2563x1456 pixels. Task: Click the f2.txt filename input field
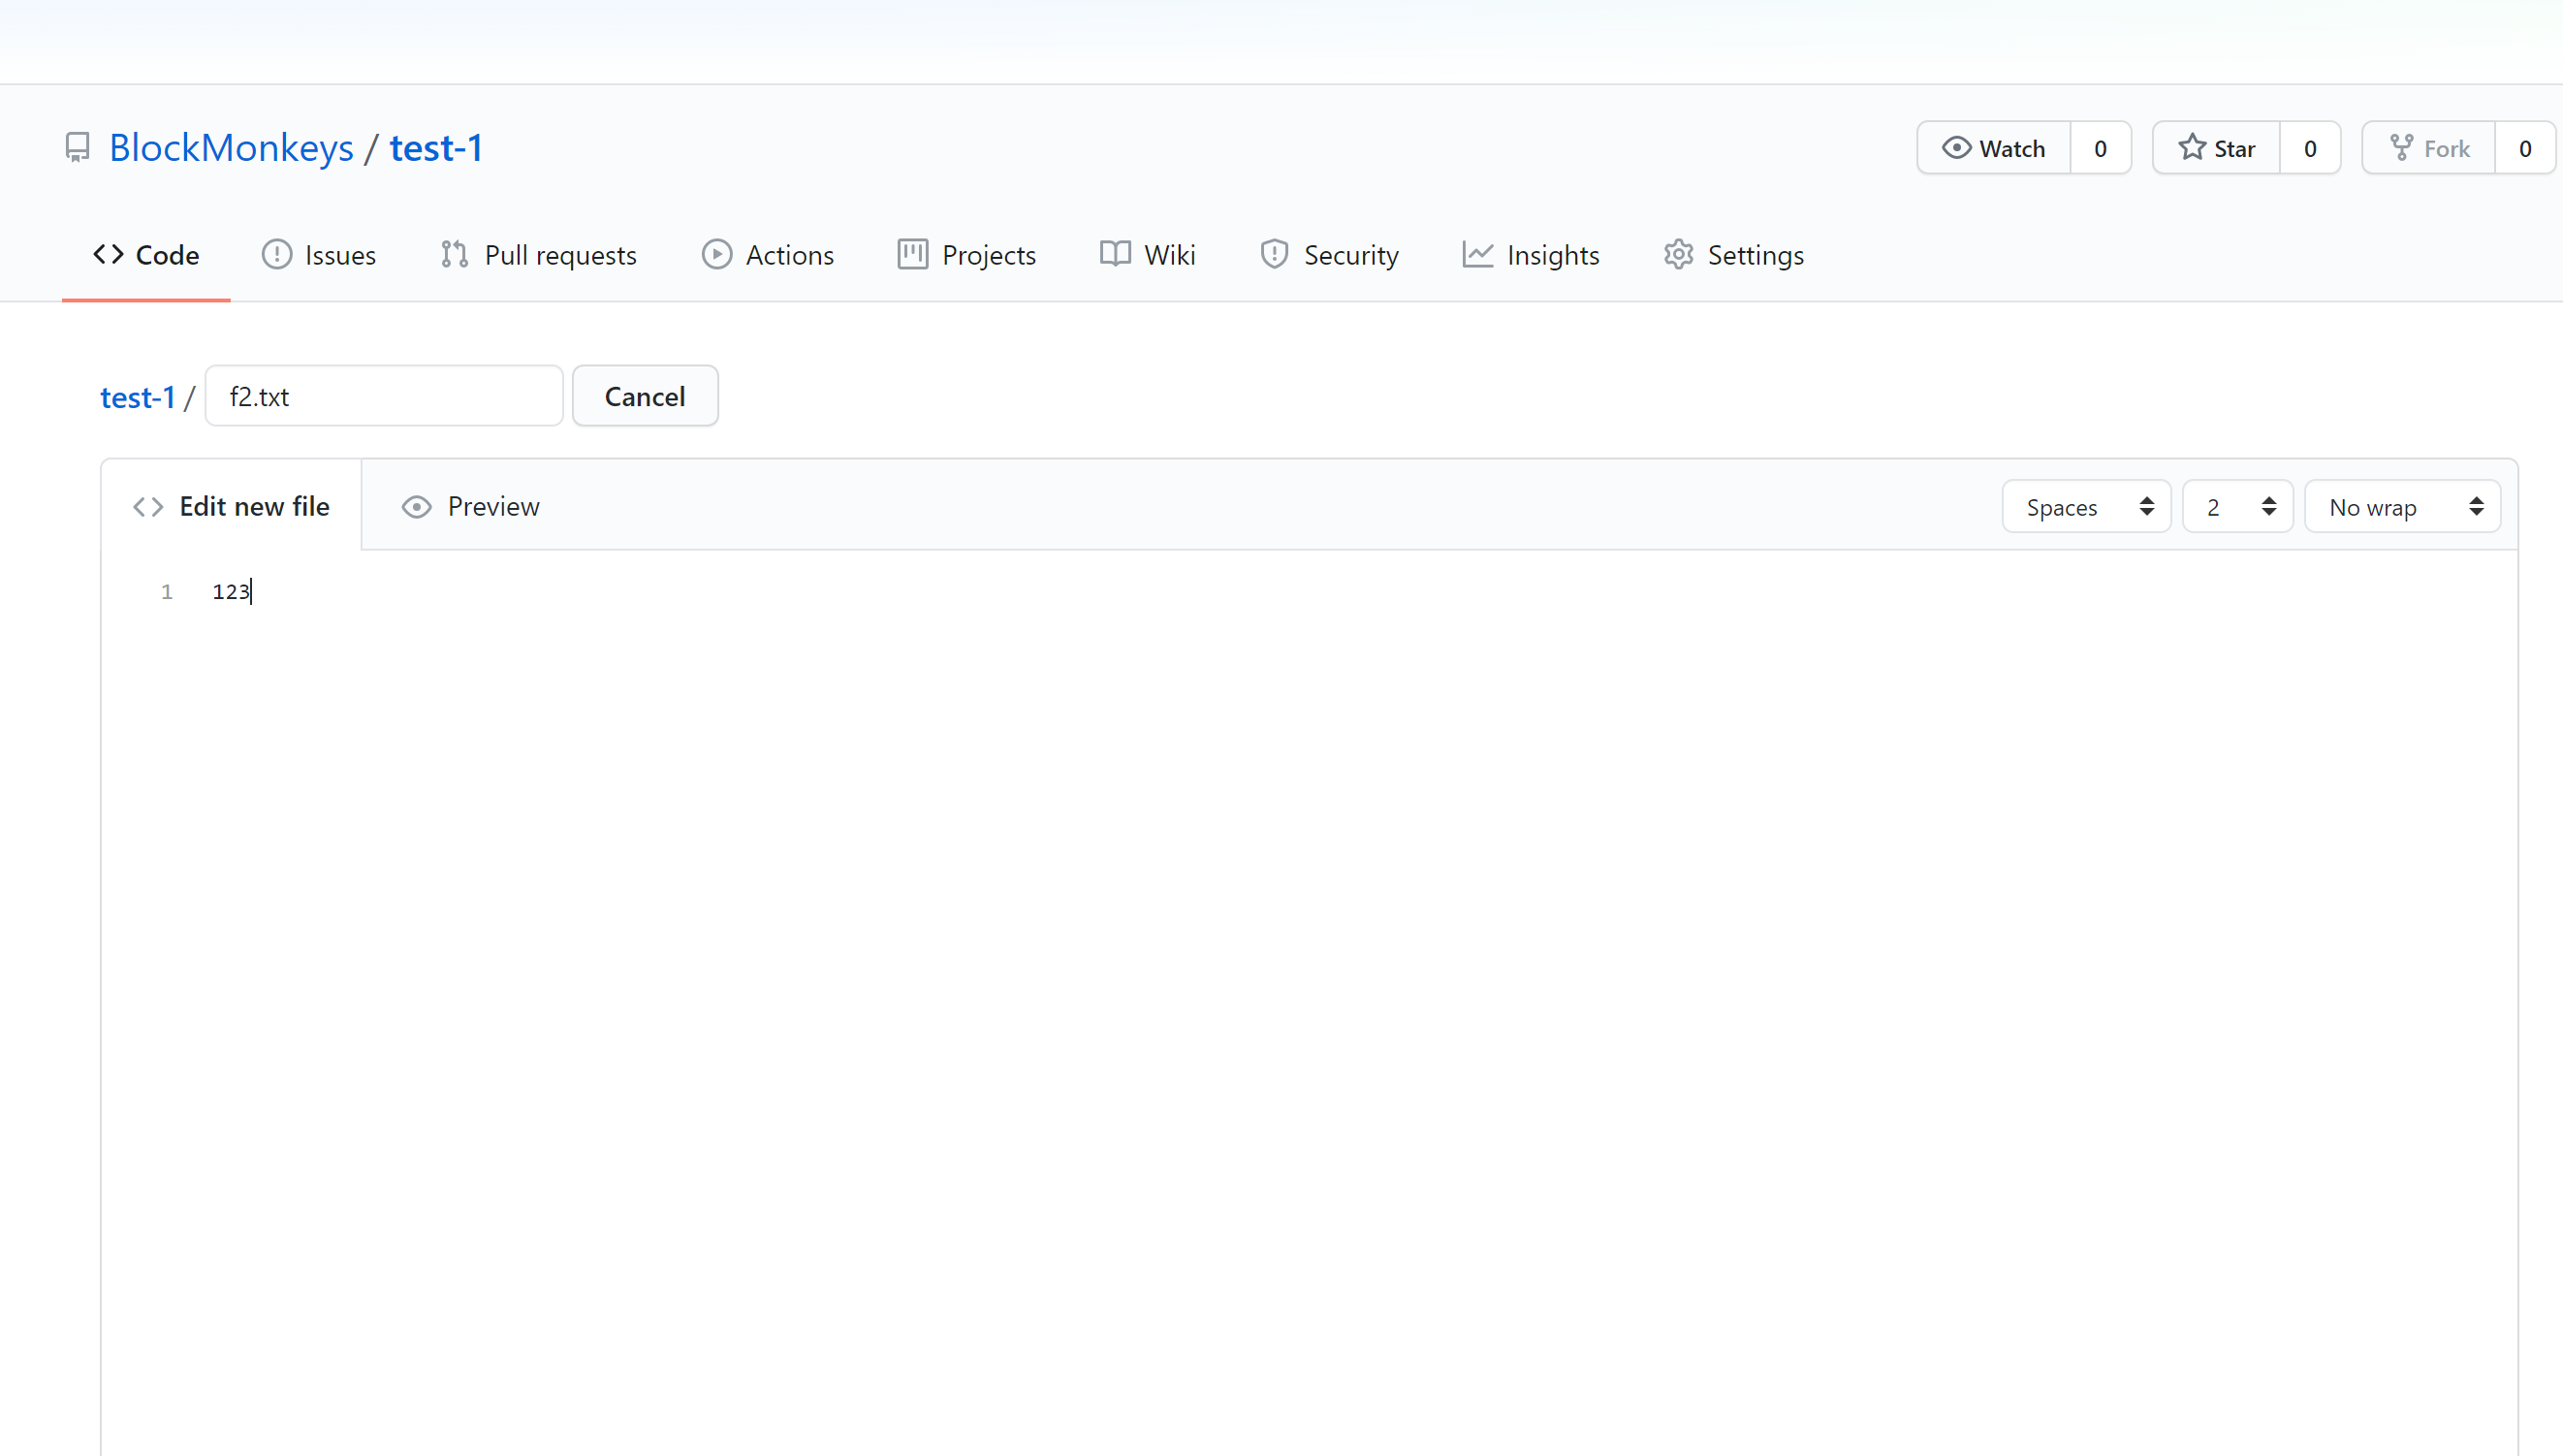tap(384, 397)
